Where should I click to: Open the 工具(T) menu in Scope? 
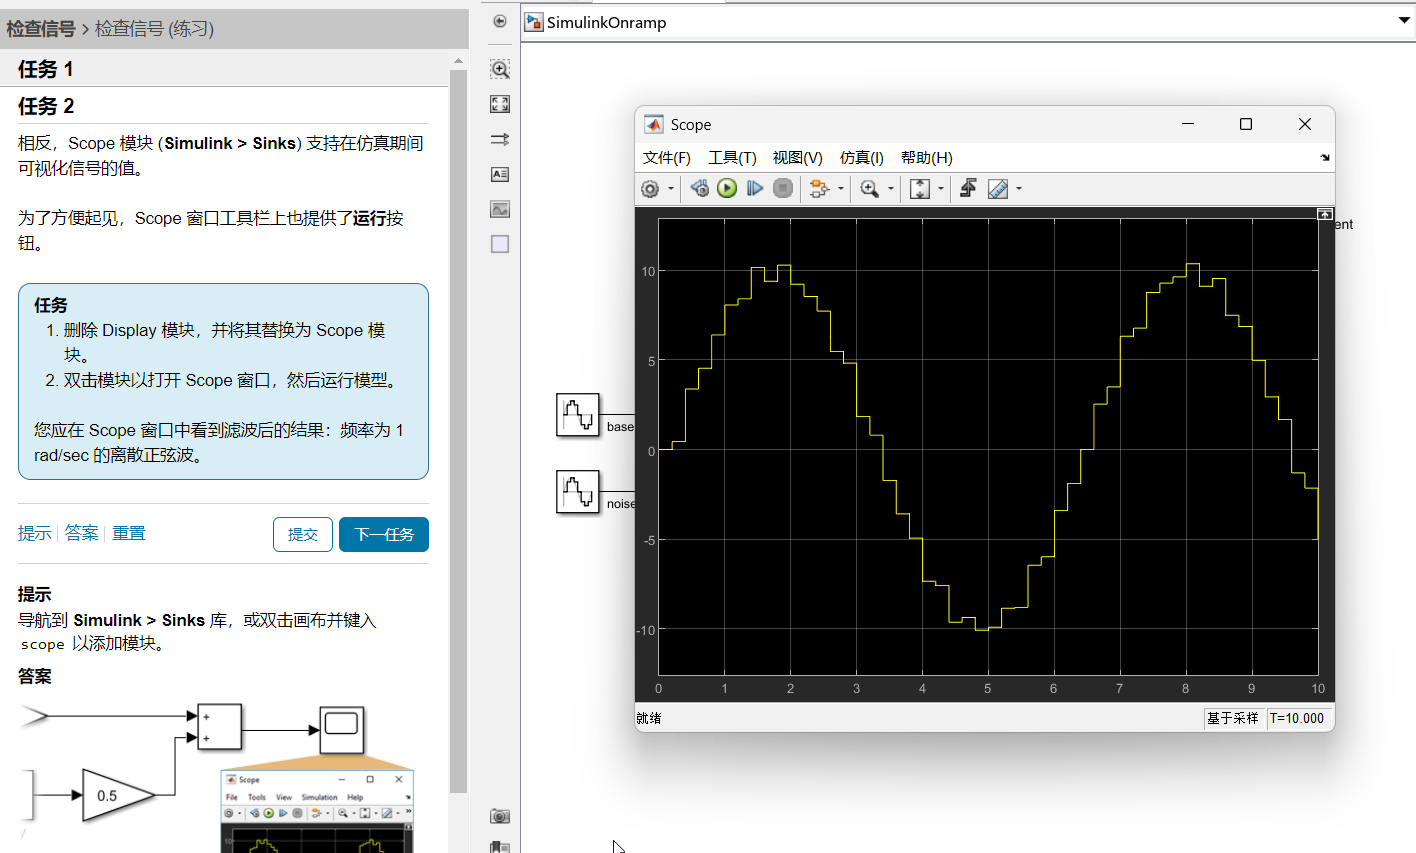click(732, 158)
